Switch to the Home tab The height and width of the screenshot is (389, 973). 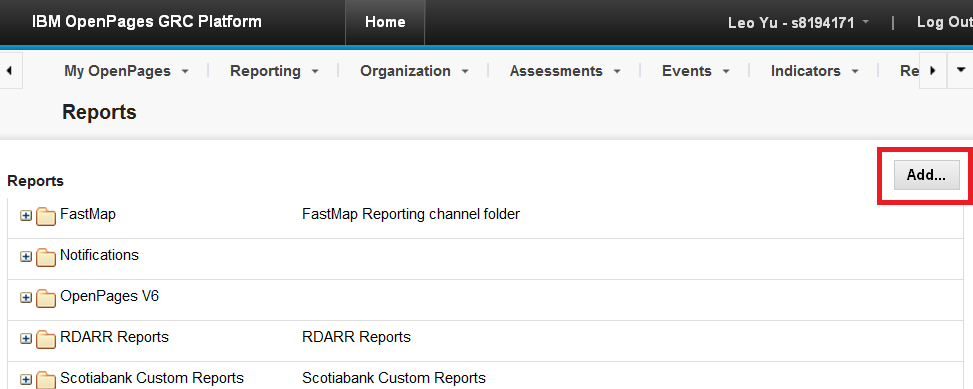click(x=385, y=22)
